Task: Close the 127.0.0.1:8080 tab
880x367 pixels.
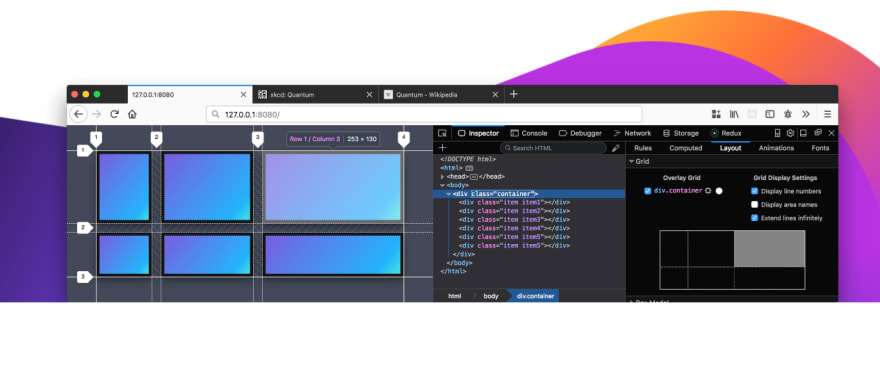Action: click(244, 95)
